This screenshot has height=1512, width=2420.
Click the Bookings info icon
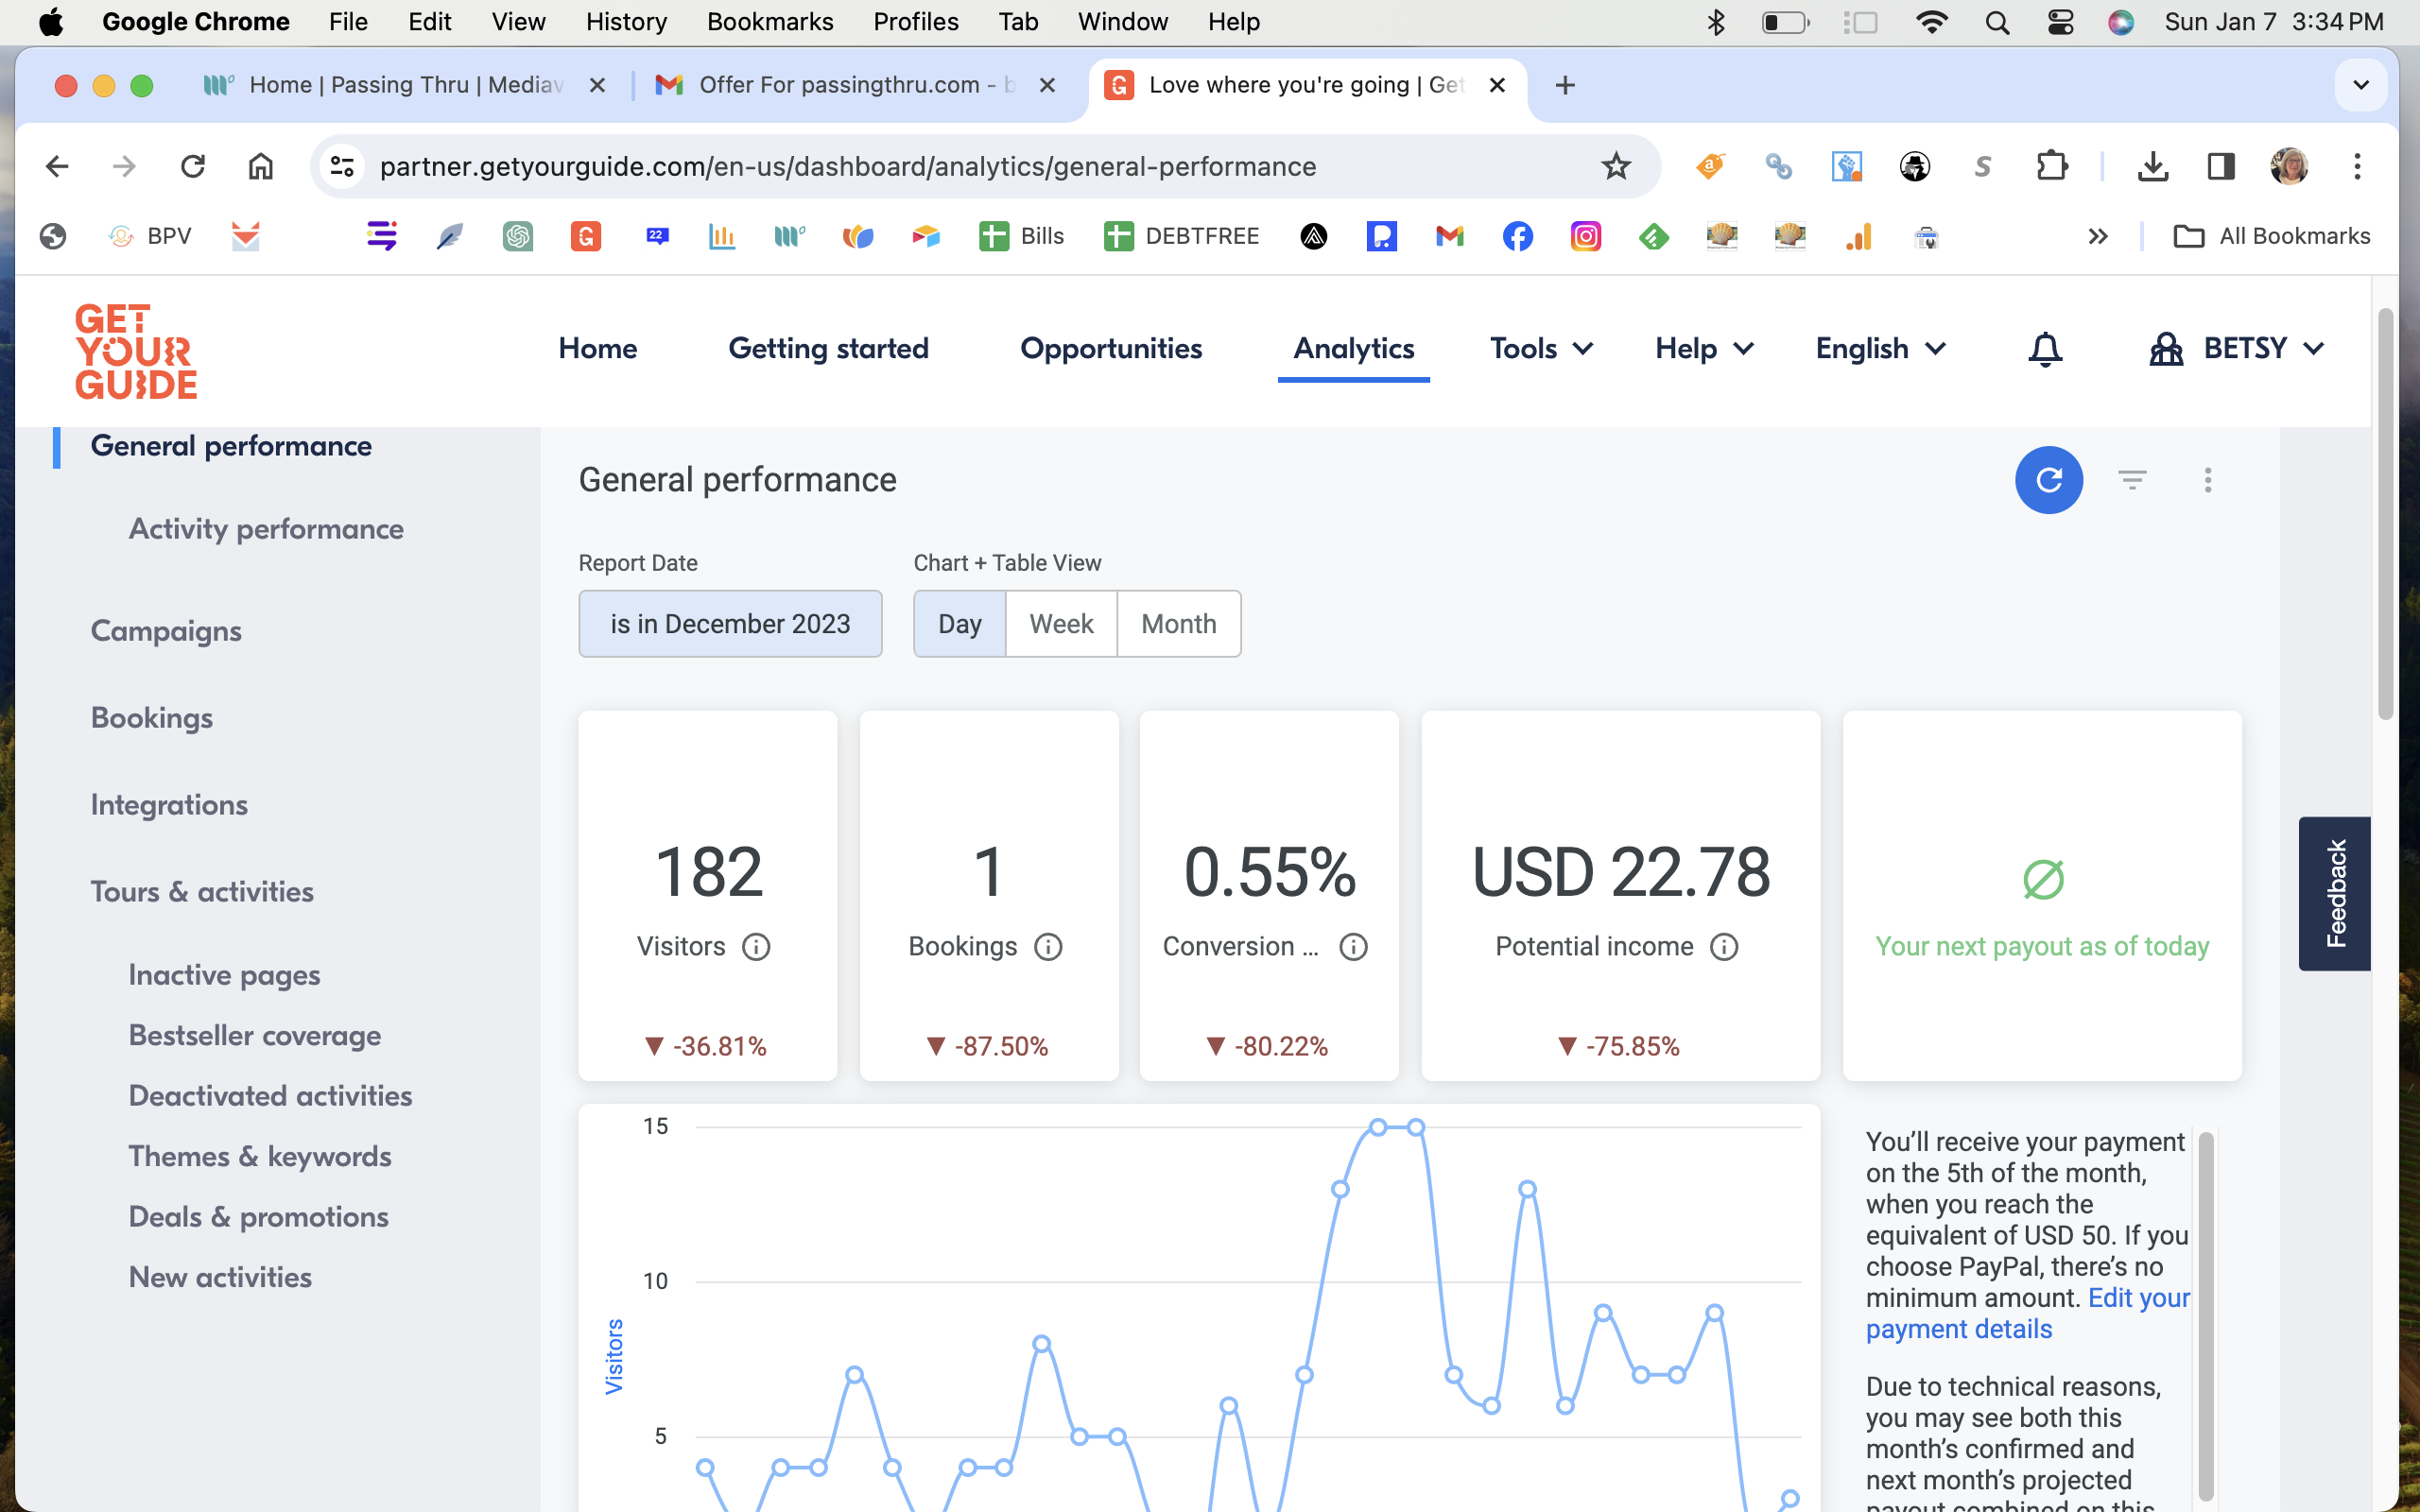coord(1048,946)
